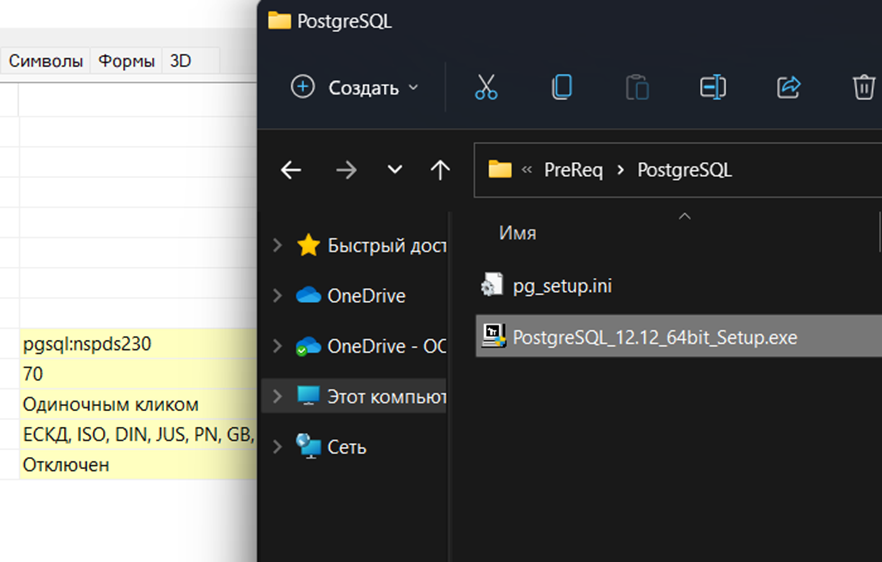Expand the Этот компьютер tree node
Image resolution: width=882 pixels, height=562 pixels.
(277, 397)
